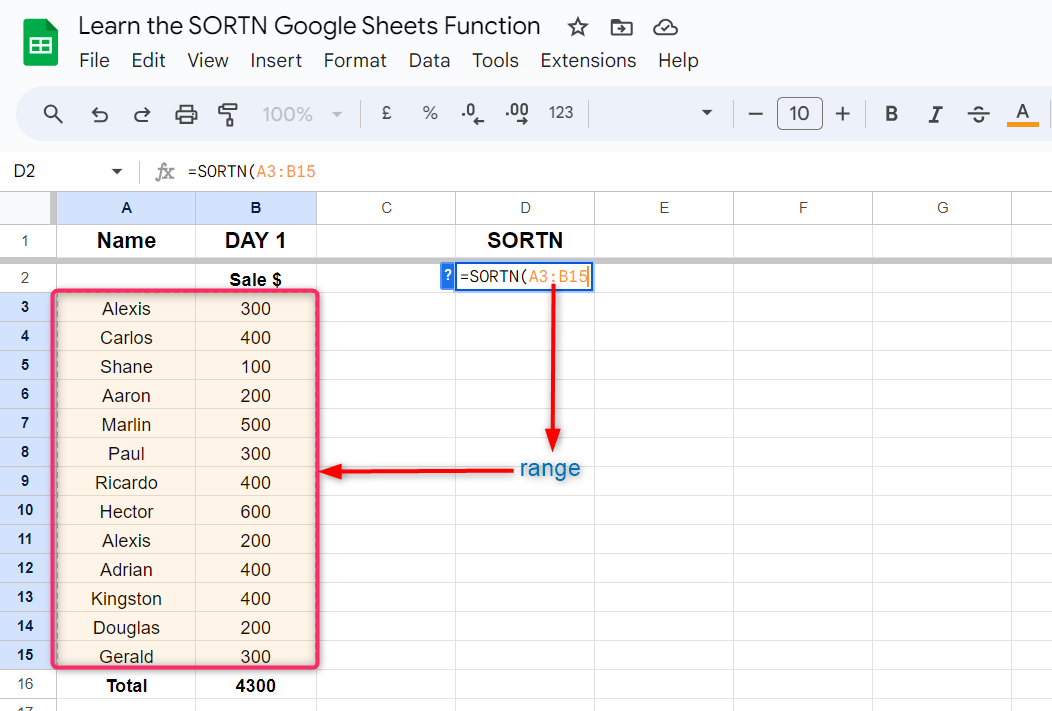This screenshot has height=711, width=1052.
Task: Move document using the folder icon
Action: pos(621,28)
